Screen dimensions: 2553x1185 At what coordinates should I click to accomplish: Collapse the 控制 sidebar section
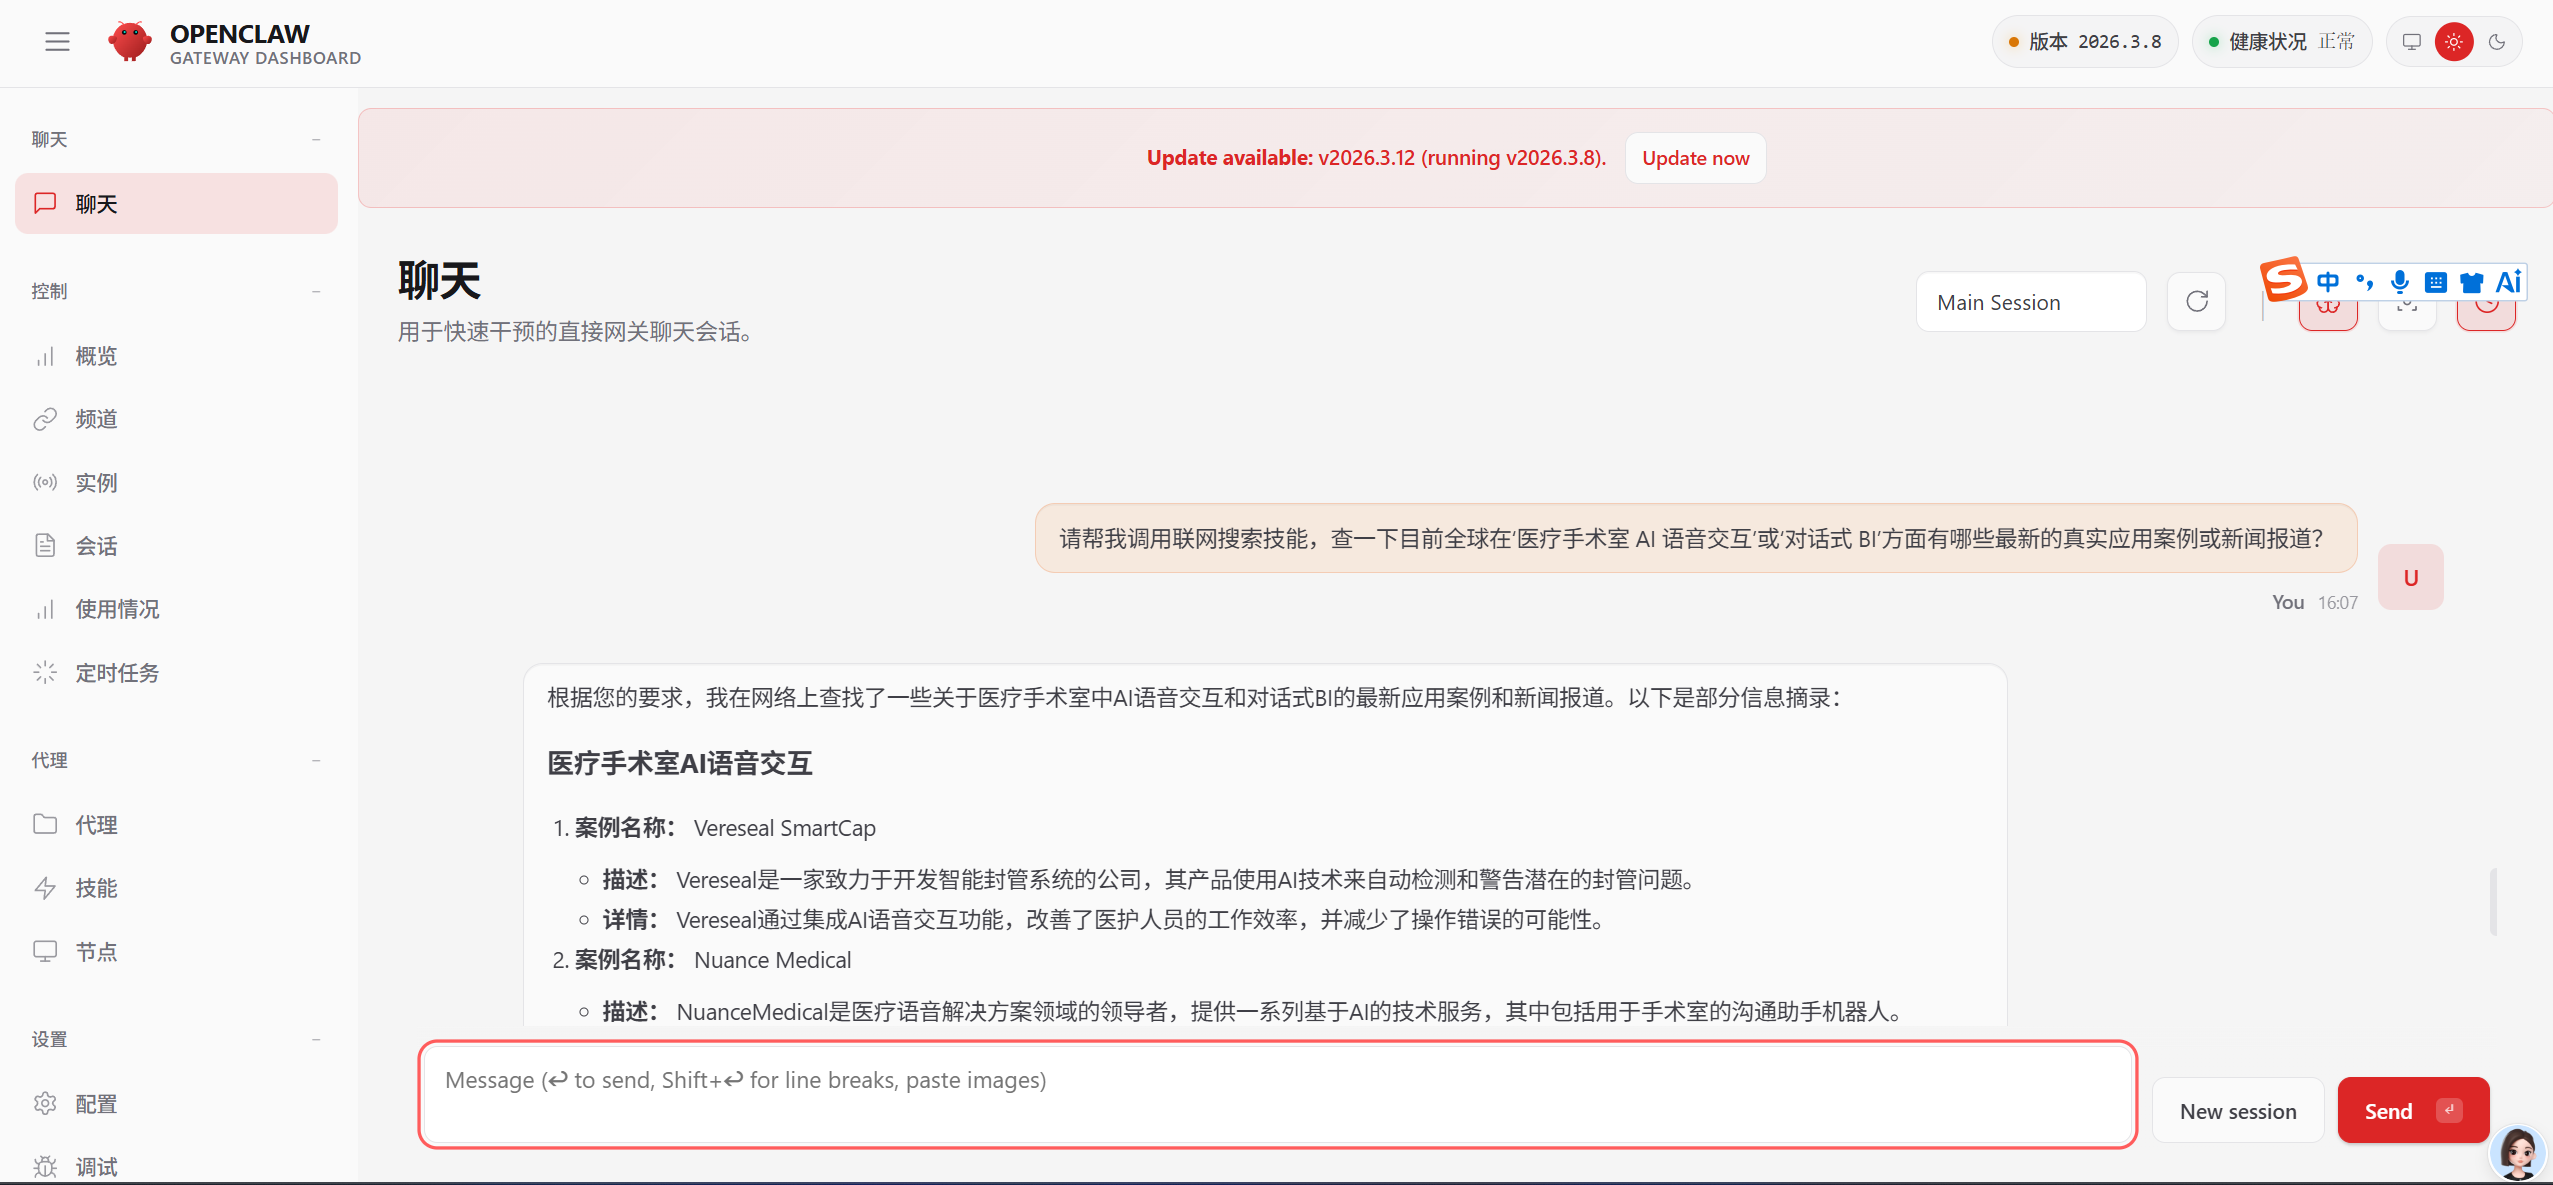click(x=316, y=291)
